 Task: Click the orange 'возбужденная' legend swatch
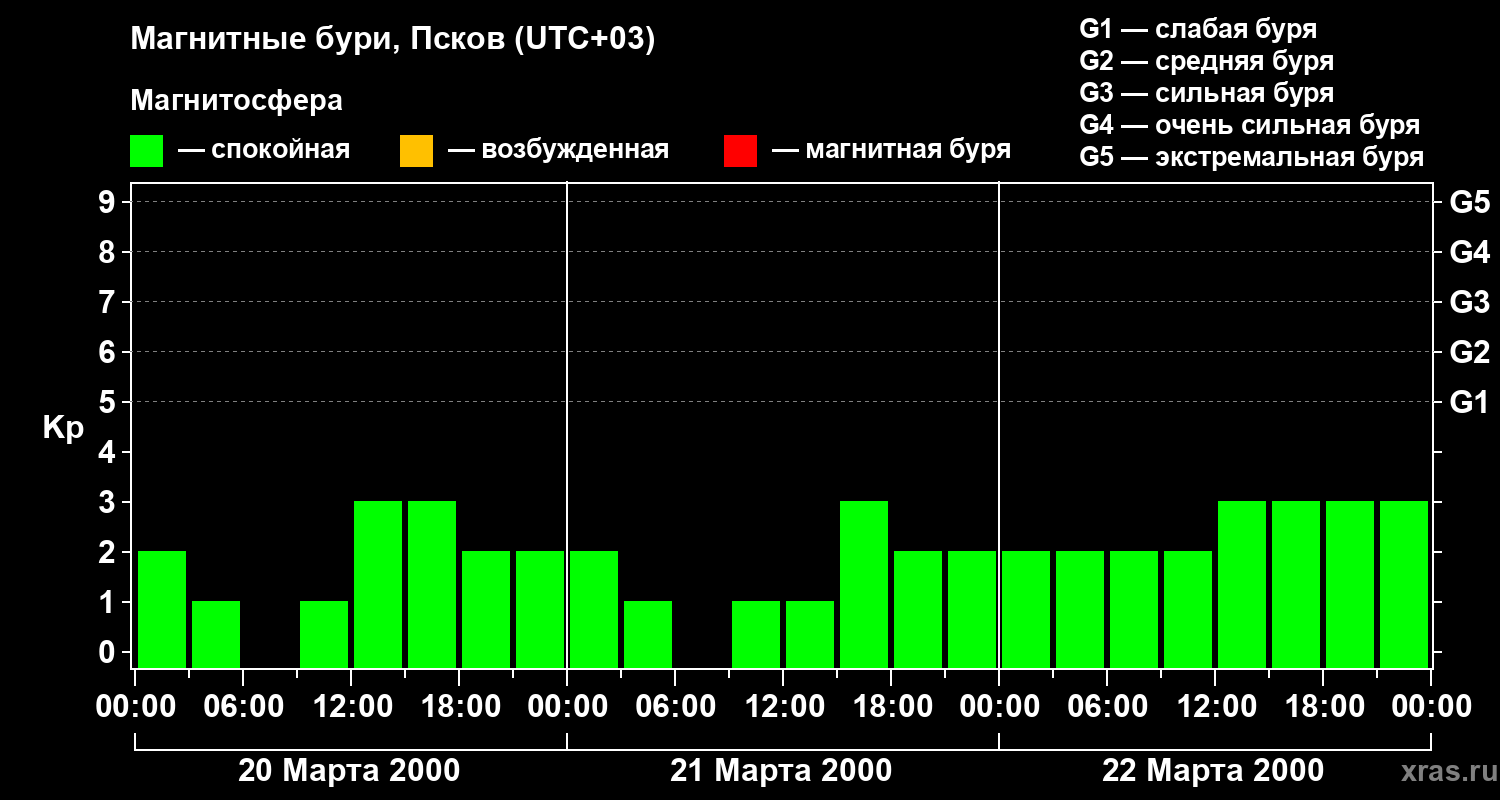(x=416, y=151)
